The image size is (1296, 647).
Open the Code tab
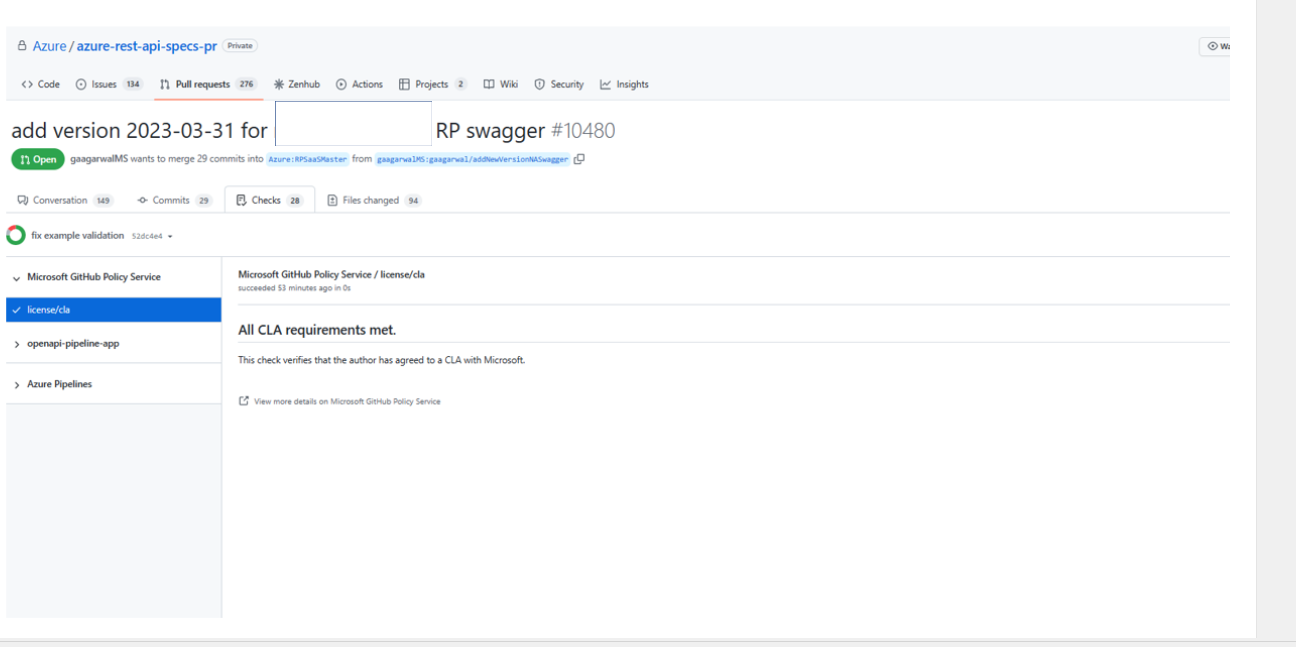40,84
